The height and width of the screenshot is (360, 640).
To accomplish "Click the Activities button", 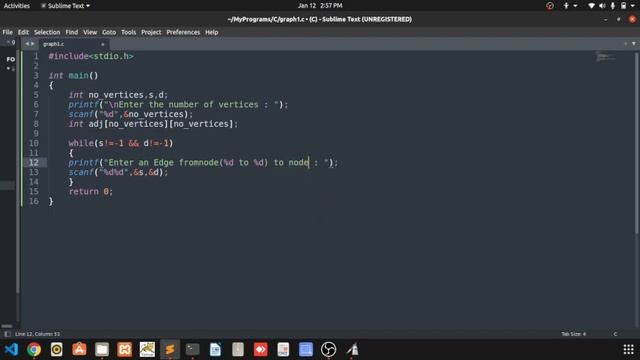I will (x=17, y=6).
